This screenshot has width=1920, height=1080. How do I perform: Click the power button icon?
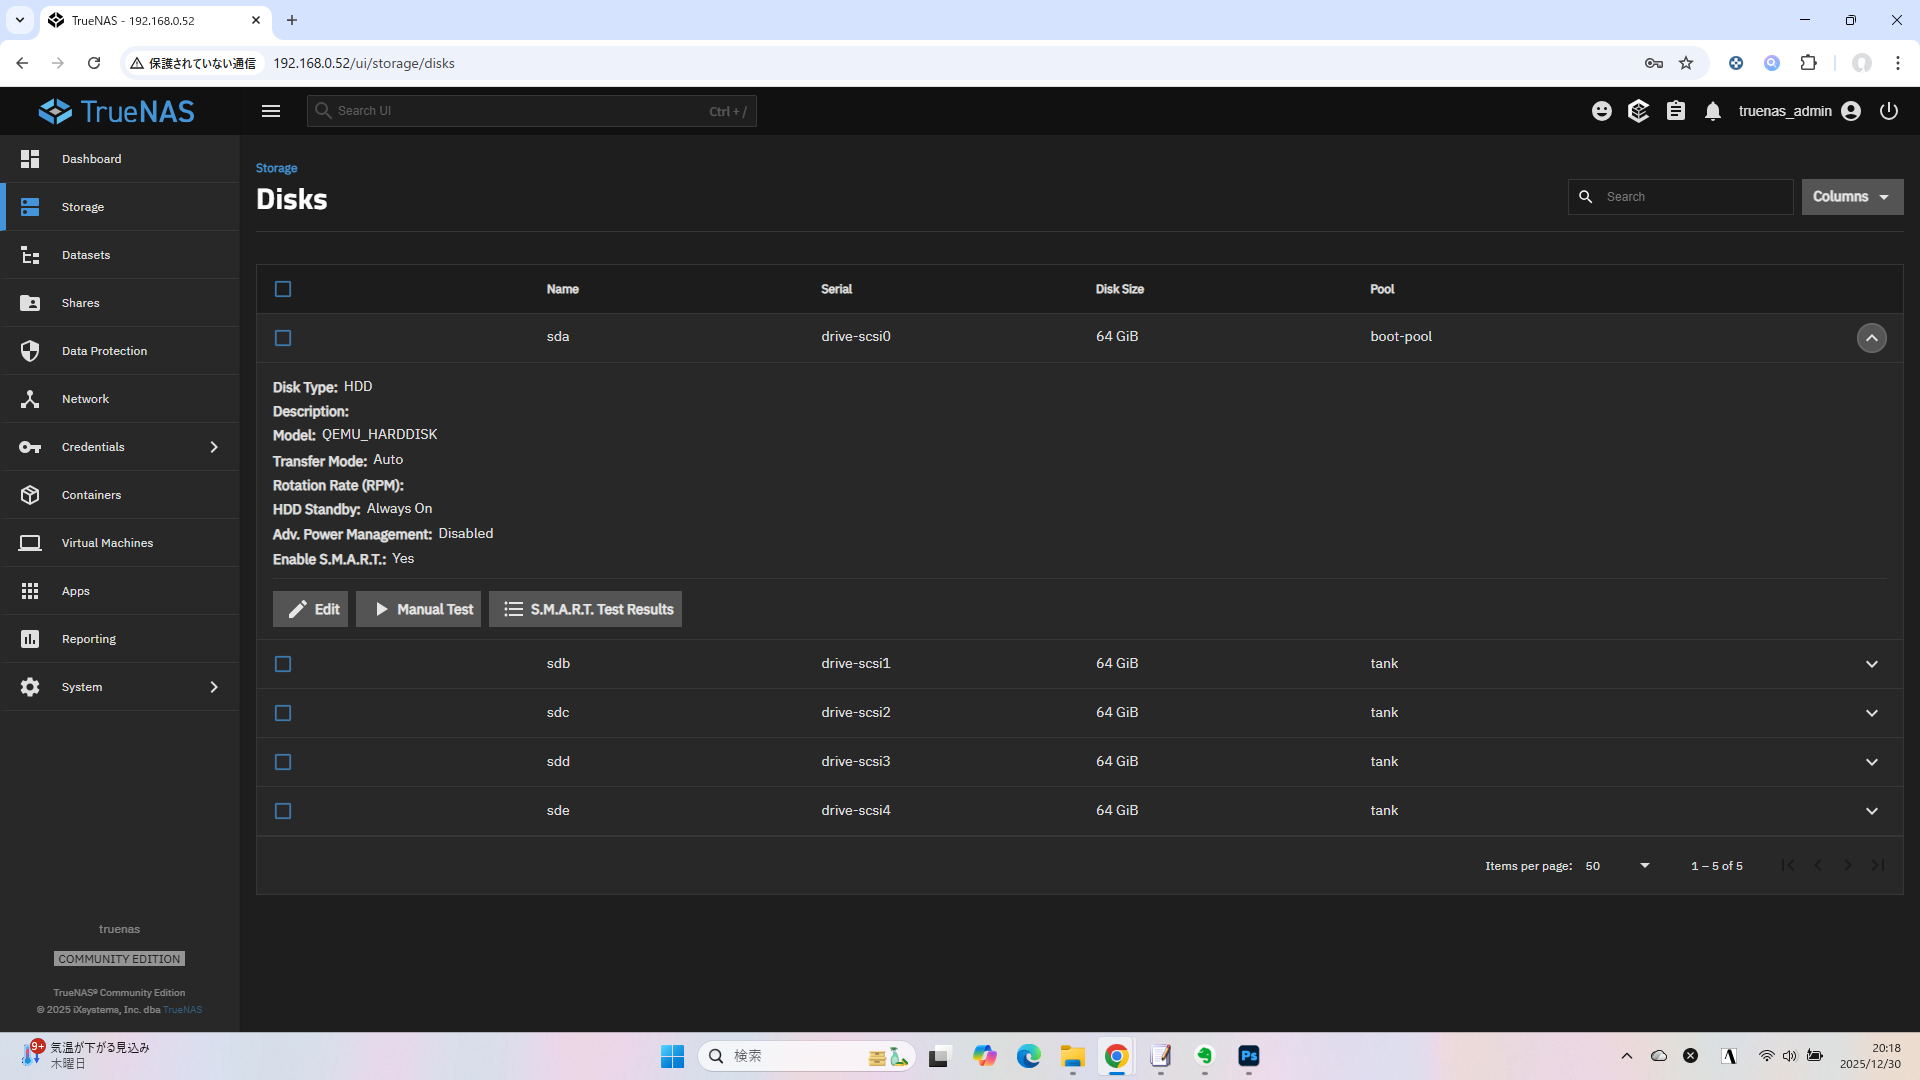pyautogui.click(x=1889, y=111)
